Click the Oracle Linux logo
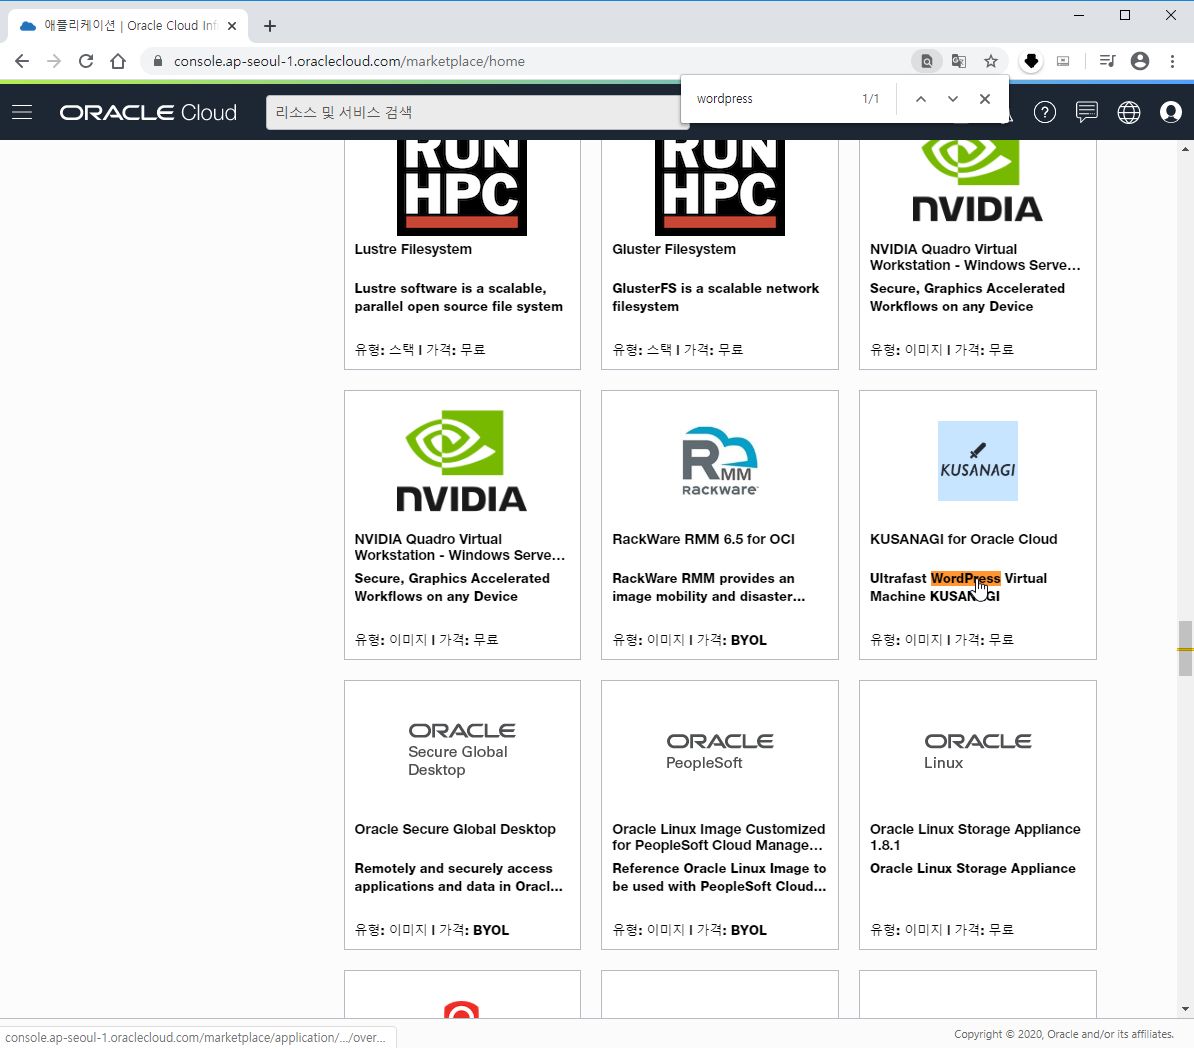1194x1048 pixels. tap(978, 751)
